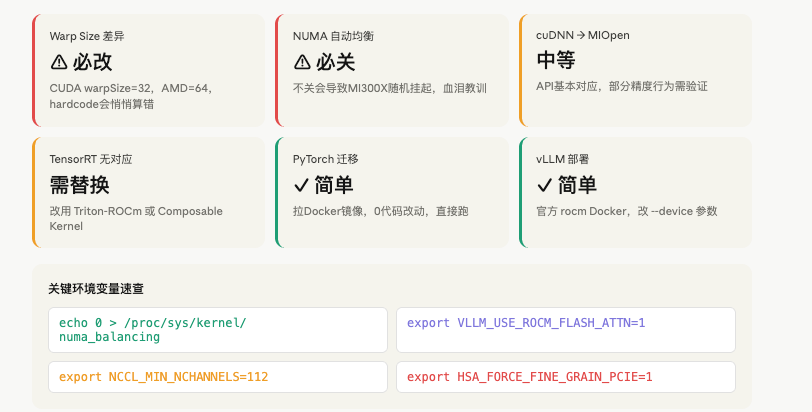The image size is (812, 412).
Task: Select the cuDNN → MIOpen card title
Action: (583, 35)
